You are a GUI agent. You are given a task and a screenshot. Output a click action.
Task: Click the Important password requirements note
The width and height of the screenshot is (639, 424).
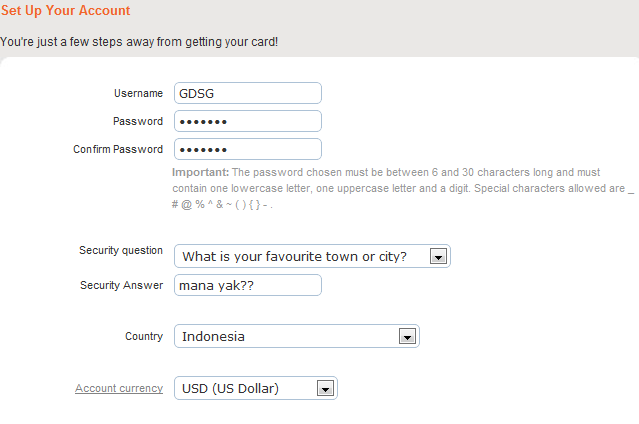[400, 188]
